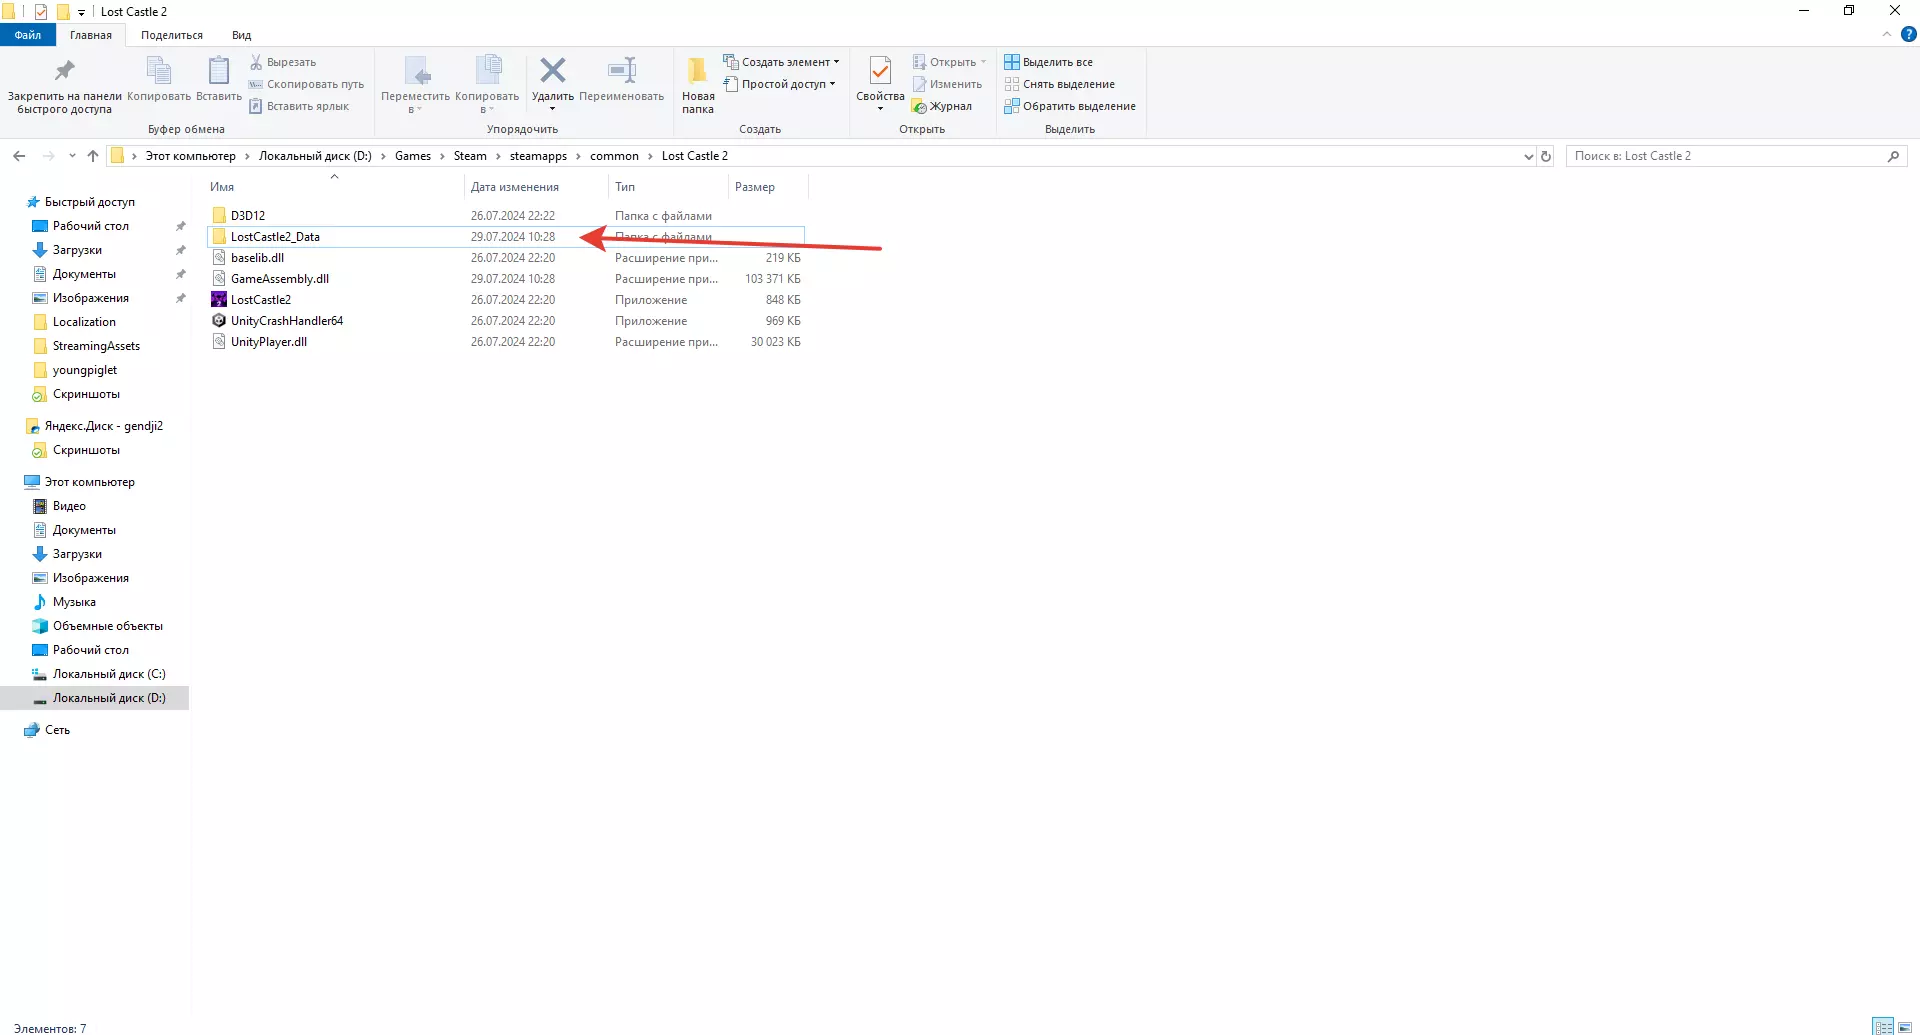
Task: Invert selection with Обратить выделение
Action: point(1070,106)
